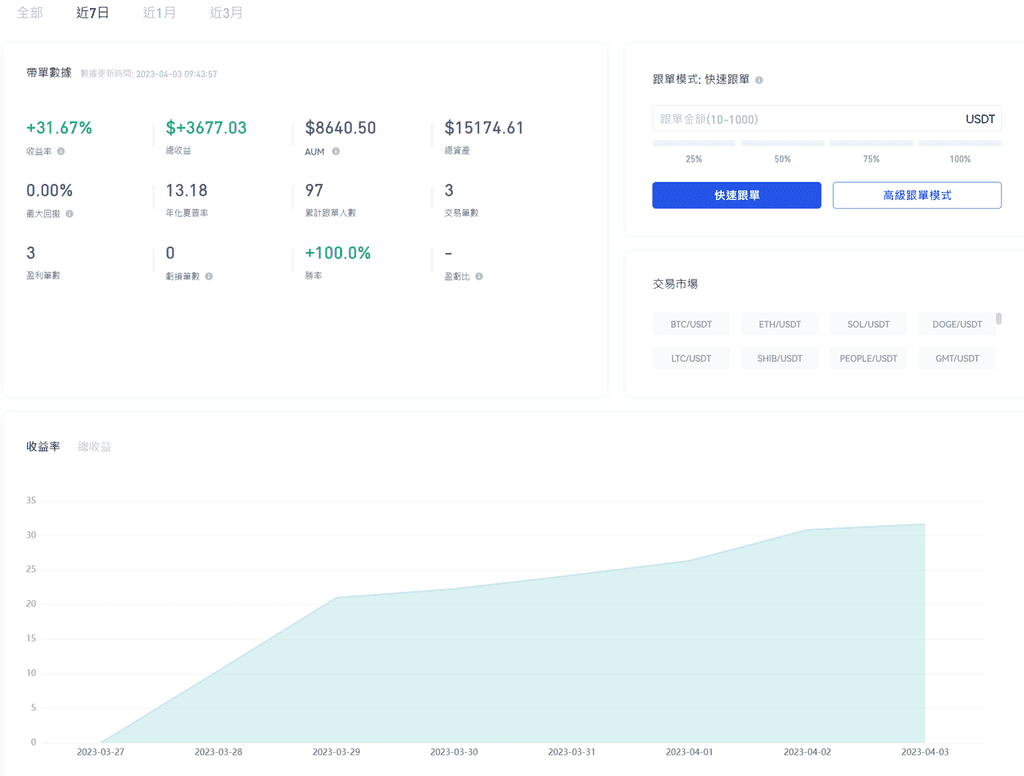1024x776 pixels.
Task: Click the info icon next to AUM
Action: click(336, 152)
